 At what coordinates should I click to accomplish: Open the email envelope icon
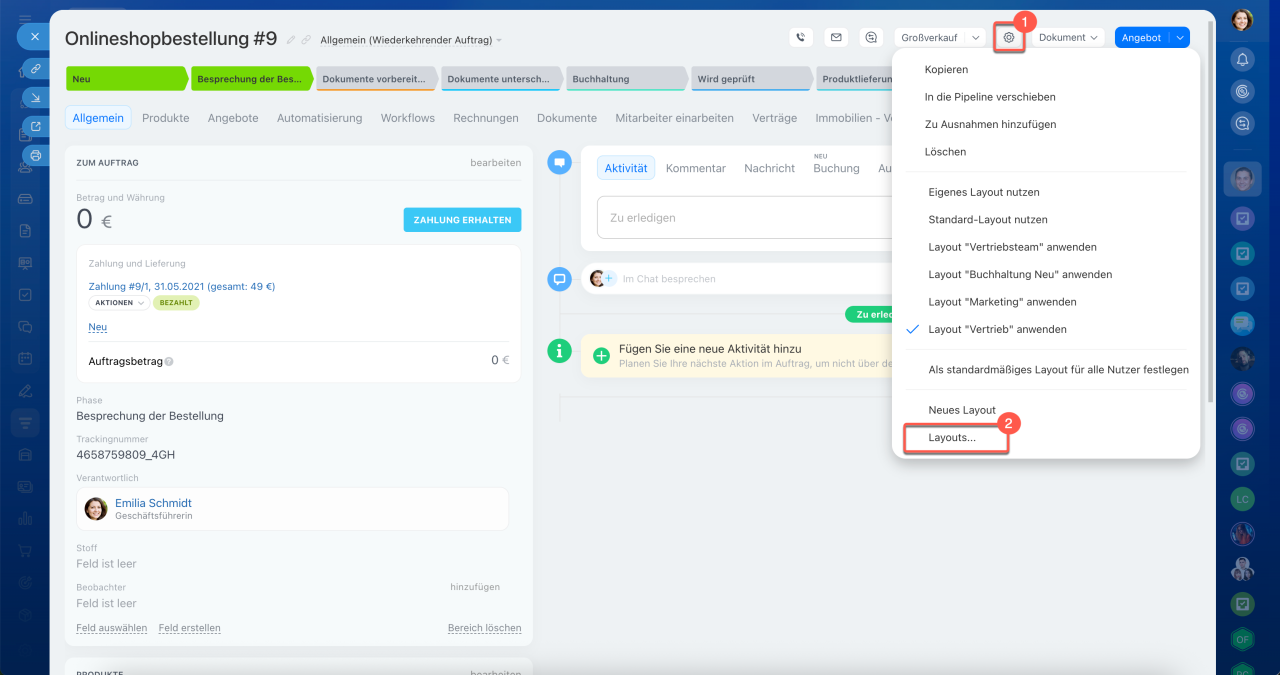pos(836,38)
